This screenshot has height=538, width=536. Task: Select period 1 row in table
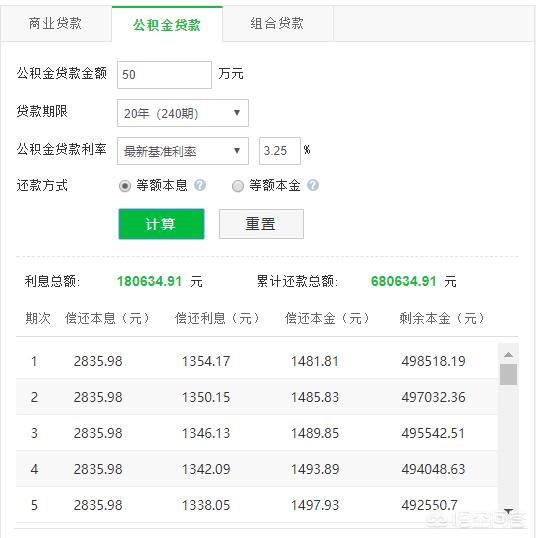coord(257,361)
